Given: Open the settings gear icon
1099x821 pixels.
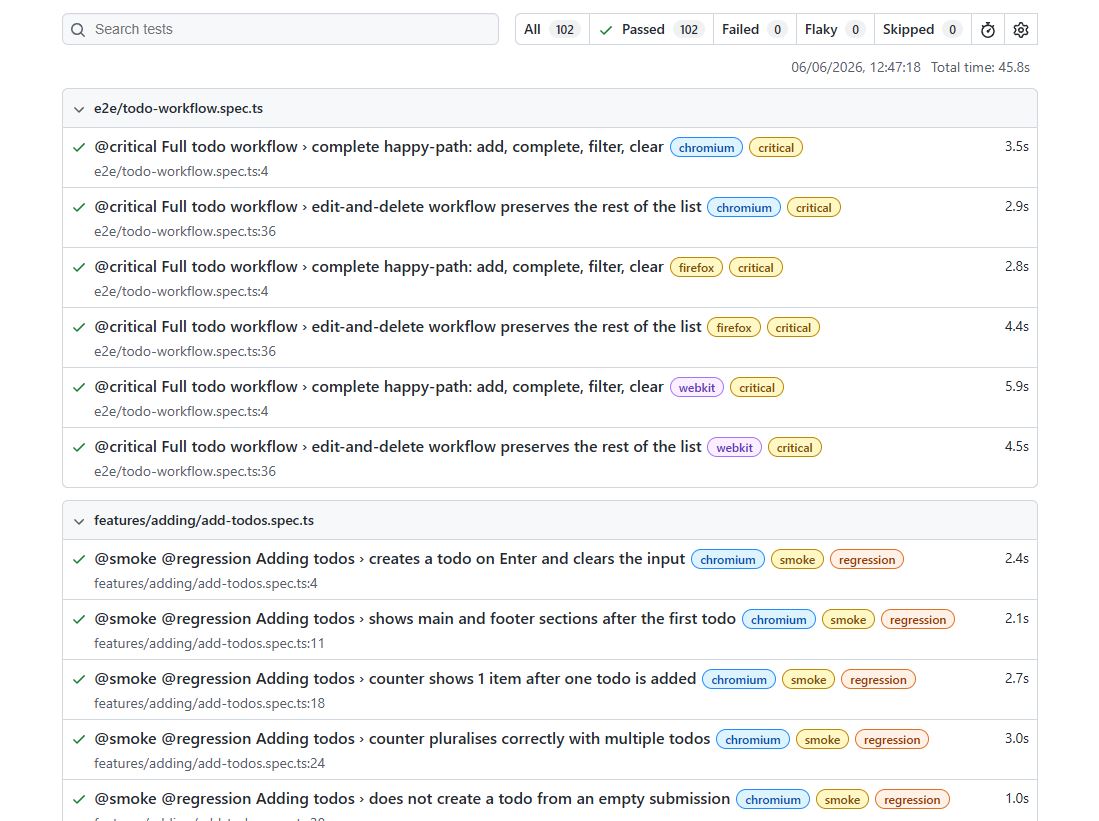Looking at the screenshot, I should (1020, 29).
